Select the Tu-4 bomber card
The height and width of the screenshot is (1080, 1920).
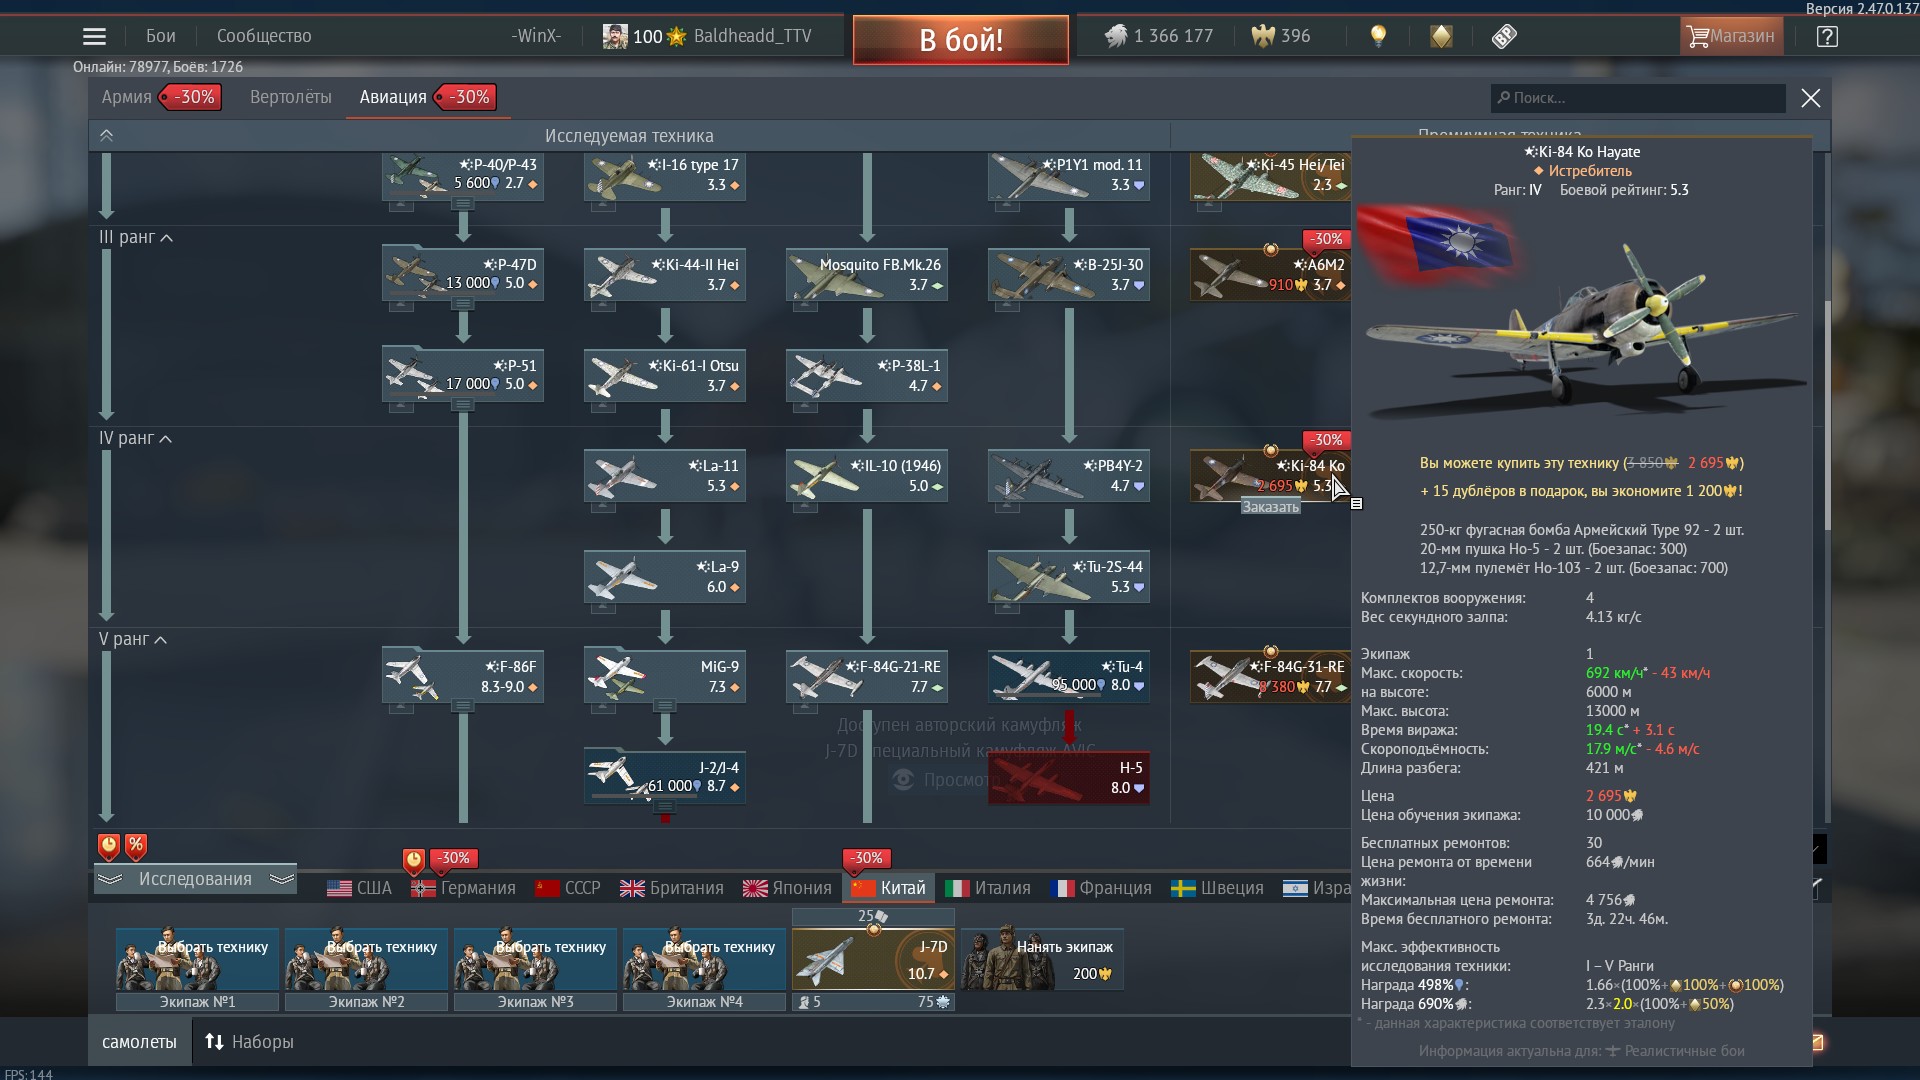1069,676
